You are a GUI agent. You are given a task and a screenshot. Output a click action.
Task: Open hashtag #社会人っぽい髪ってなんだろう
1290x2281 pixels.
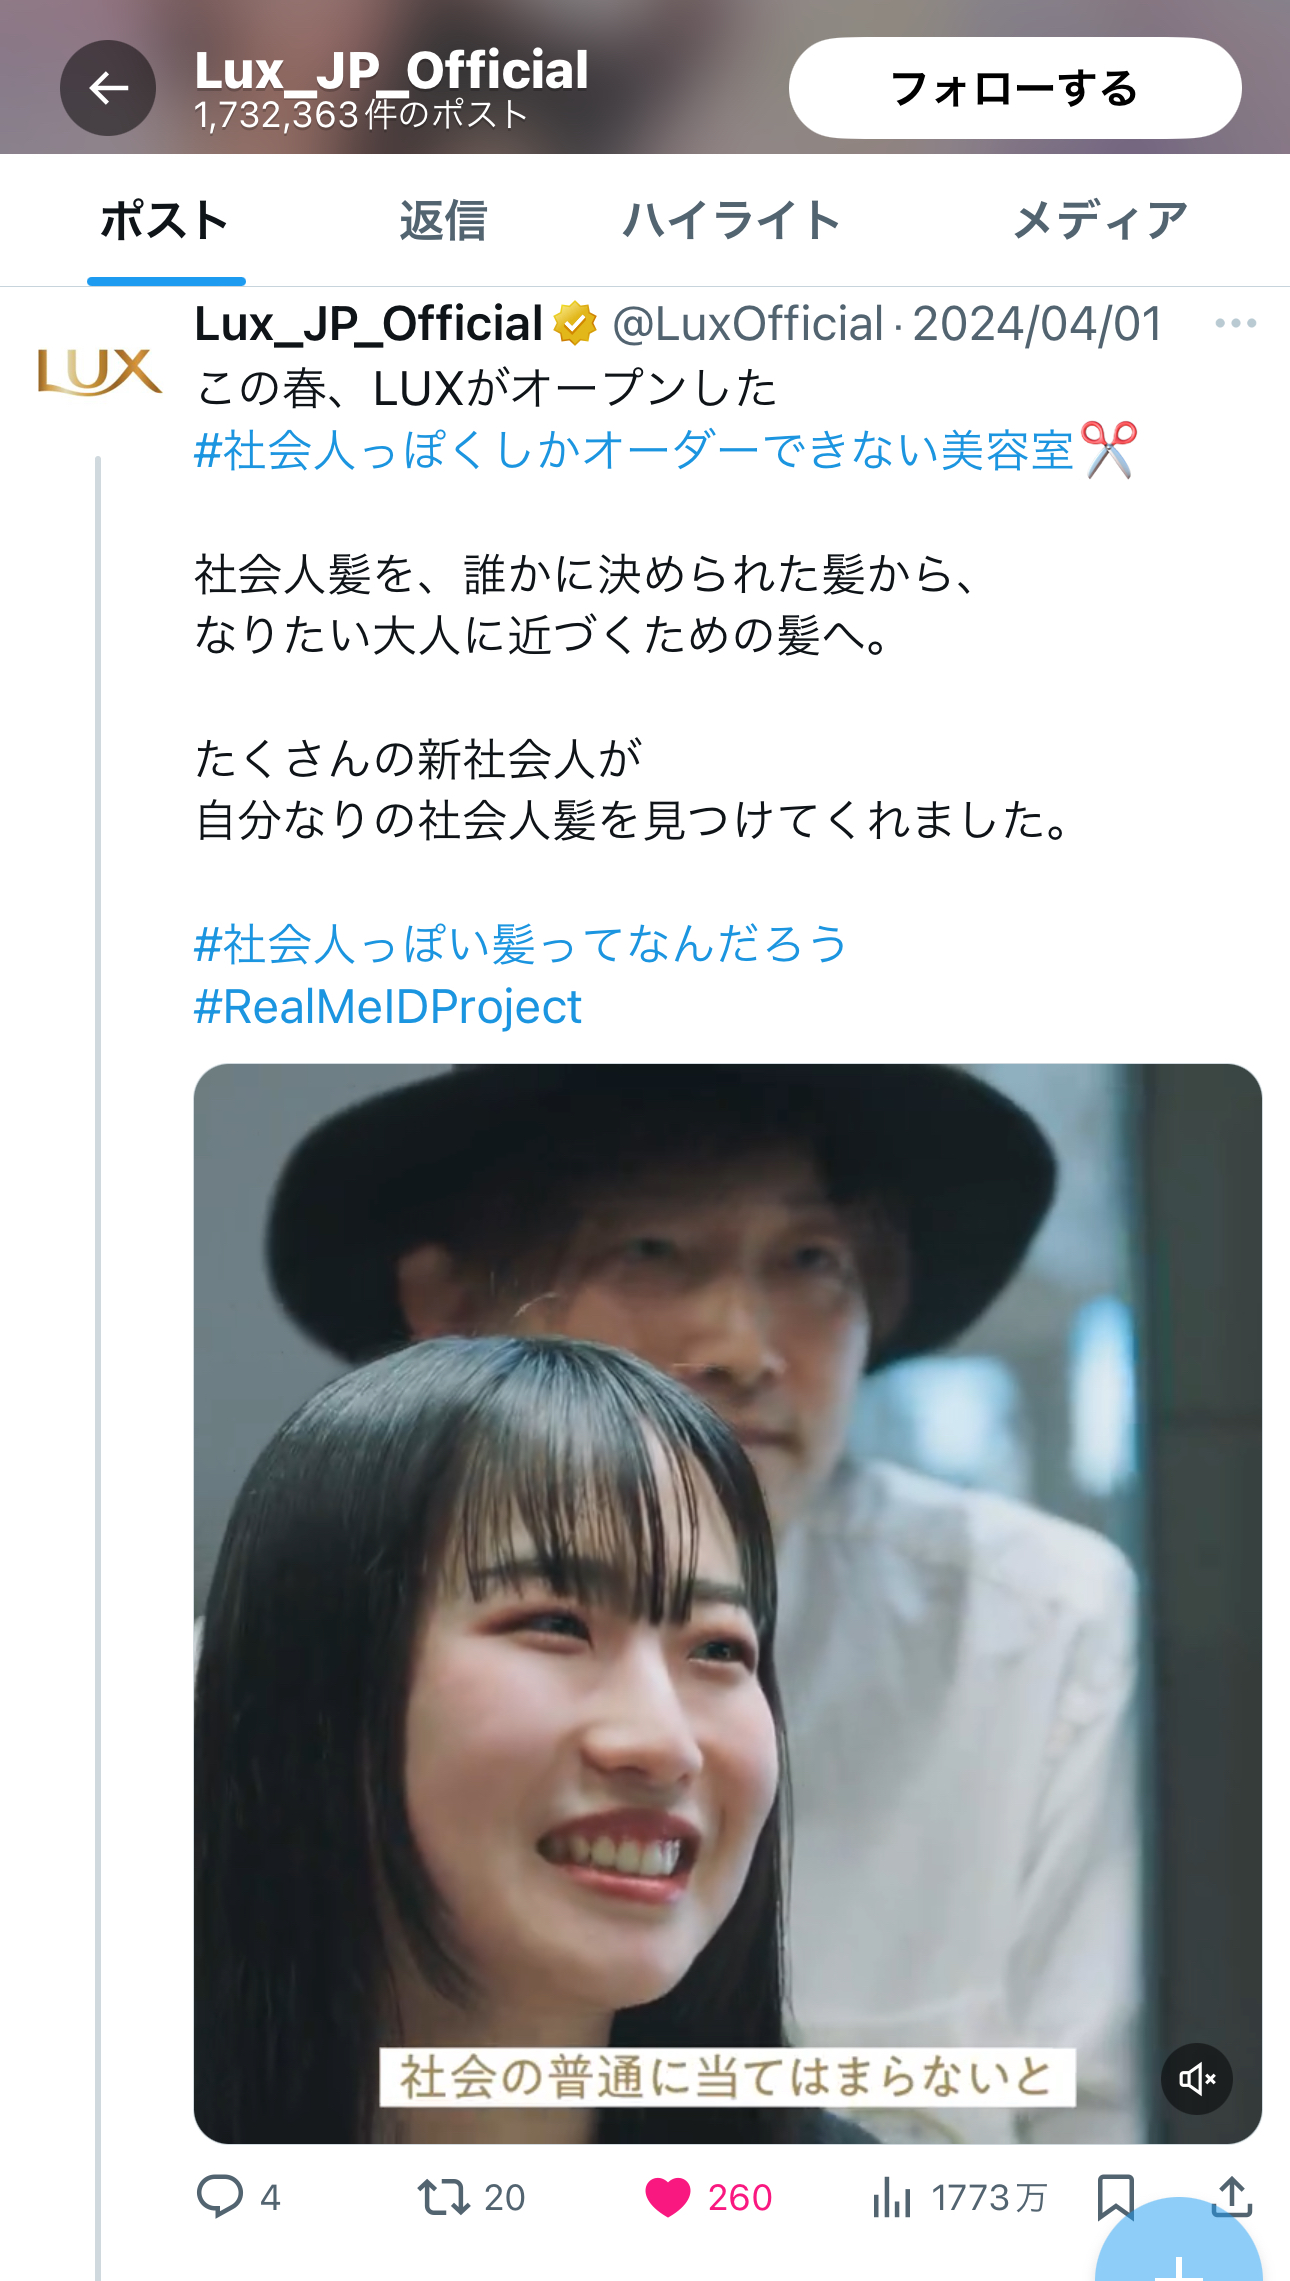tap(521, 944)
